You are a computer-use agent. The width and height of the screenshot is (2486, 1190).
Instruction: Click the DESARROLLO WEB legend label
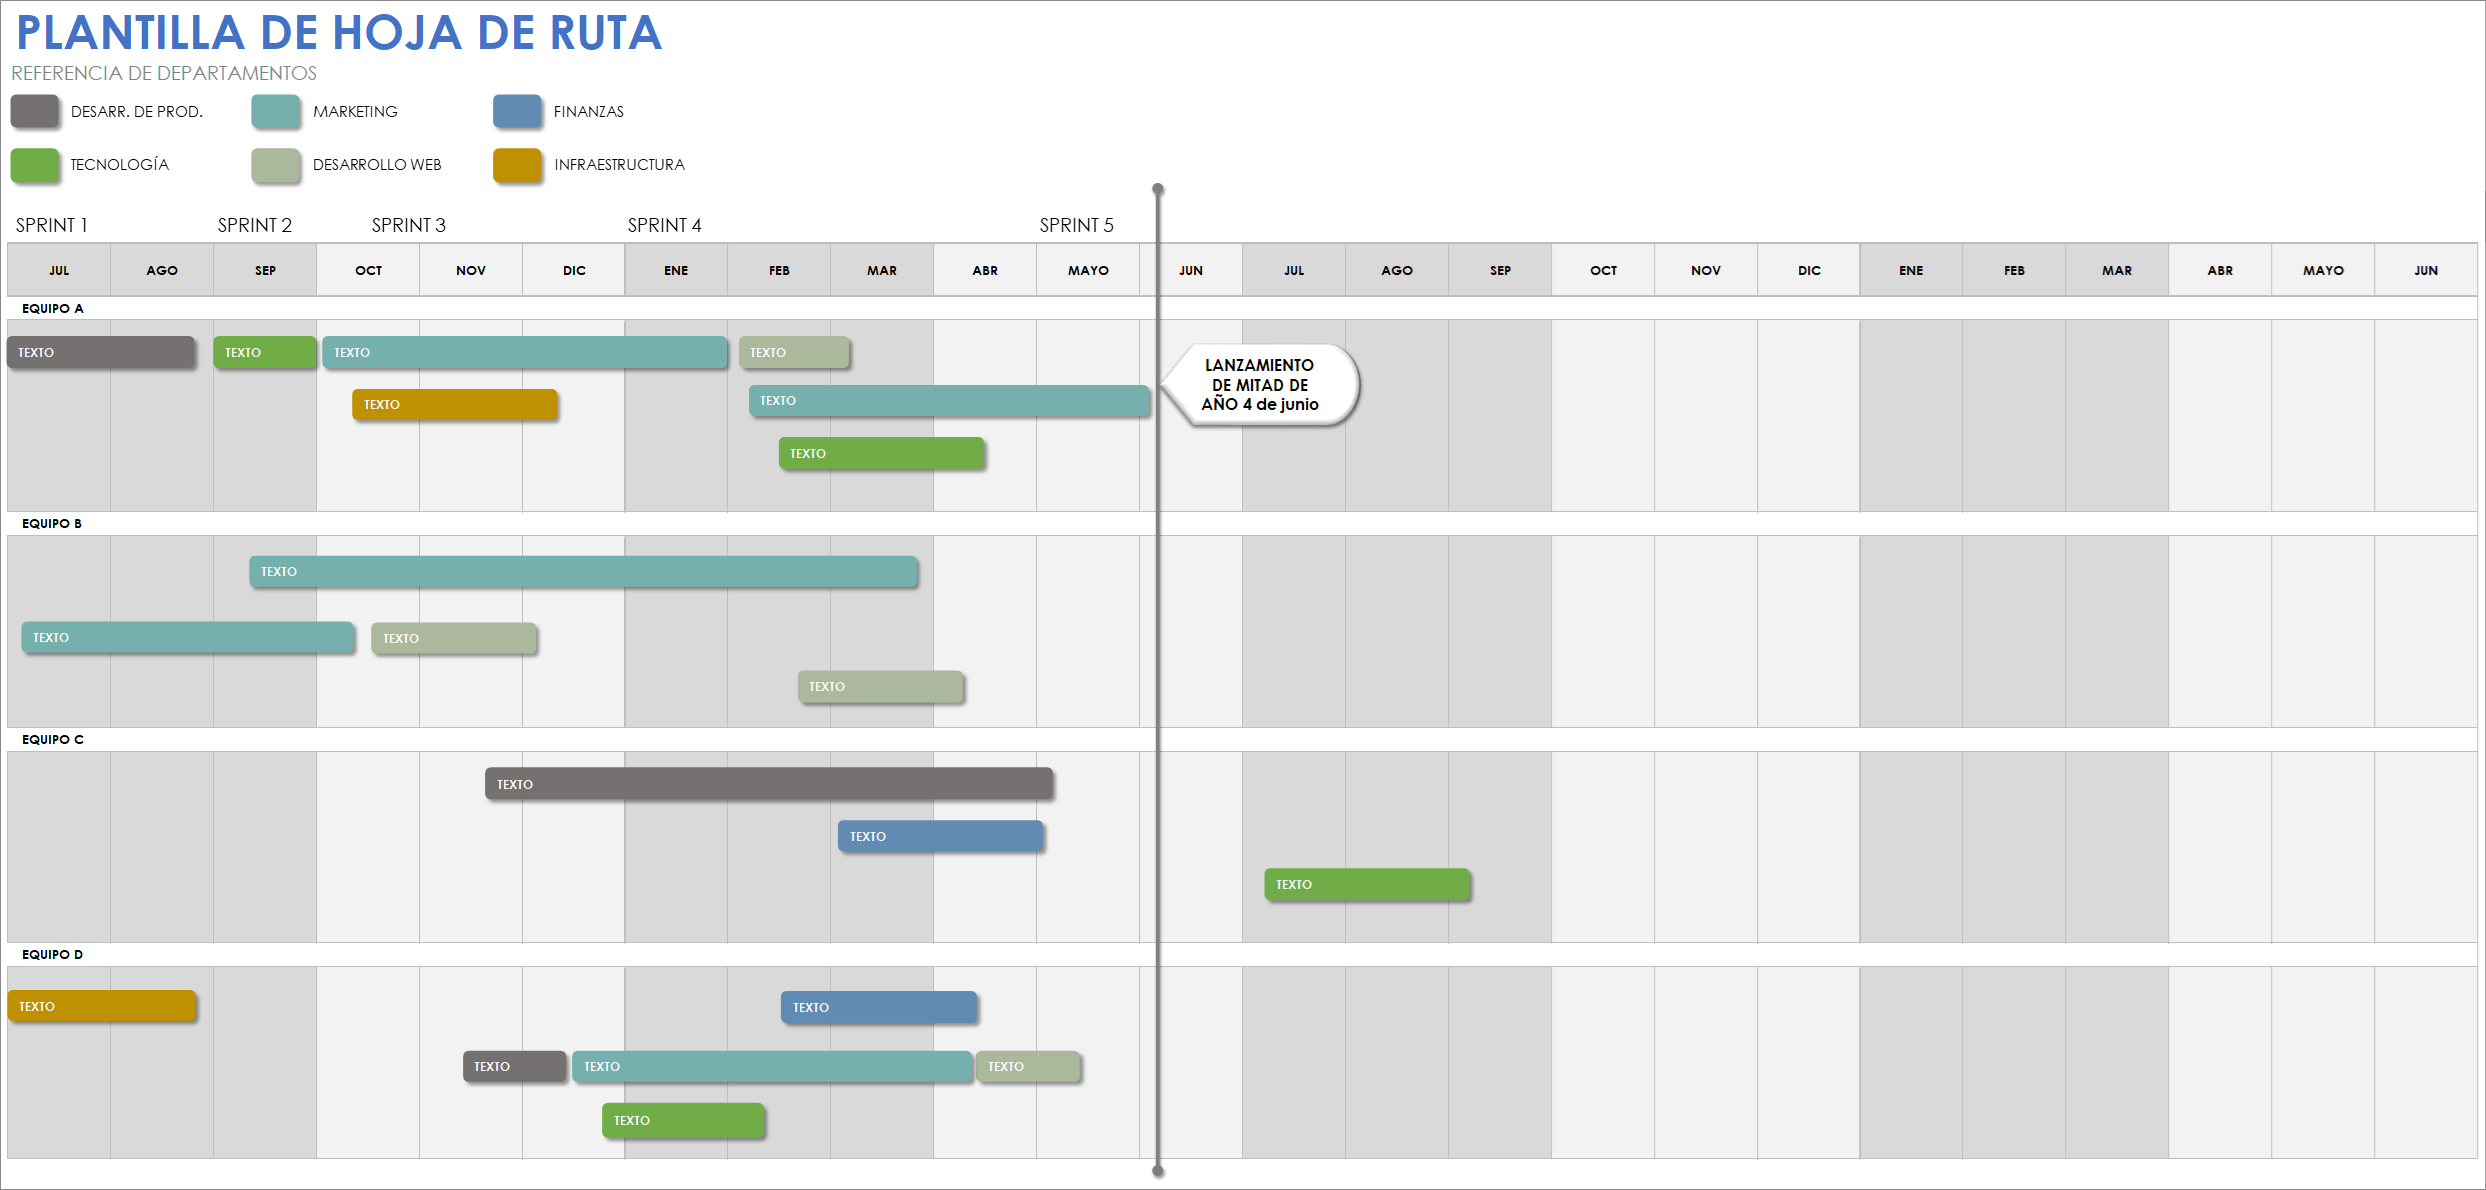(377, 164)
